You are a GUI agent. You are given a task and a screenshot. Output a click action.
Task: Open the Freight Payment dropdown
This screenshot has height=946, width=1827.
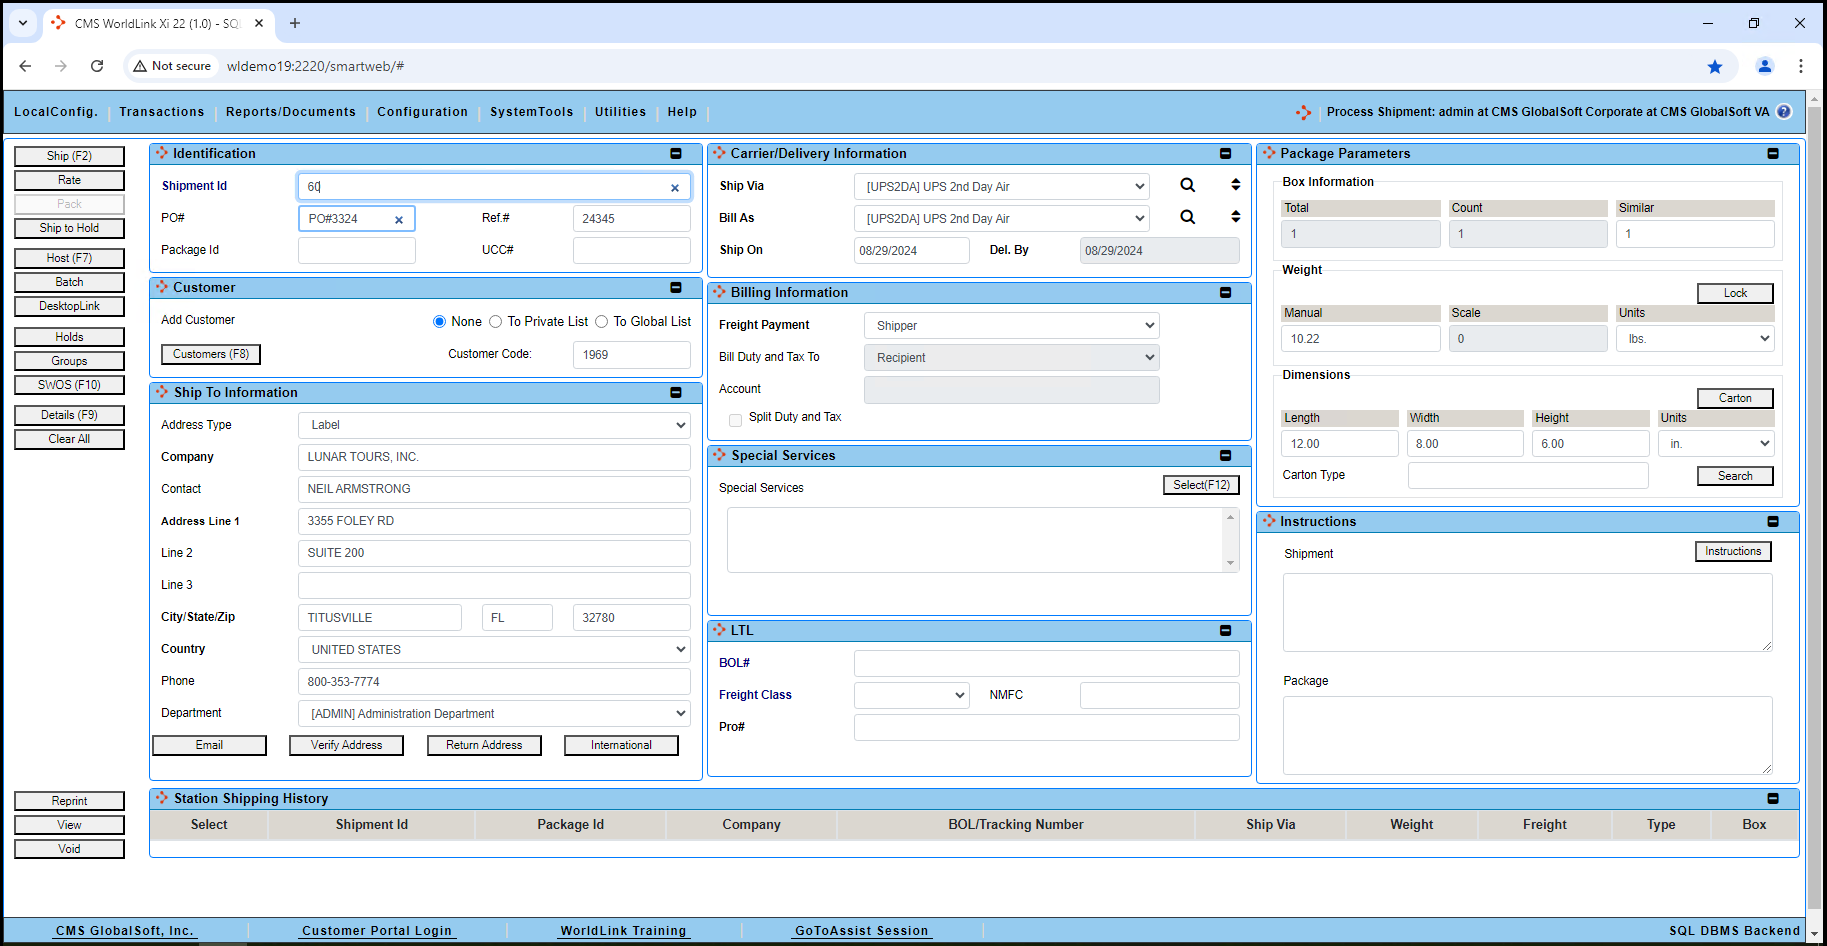(x=1011, y=325)
